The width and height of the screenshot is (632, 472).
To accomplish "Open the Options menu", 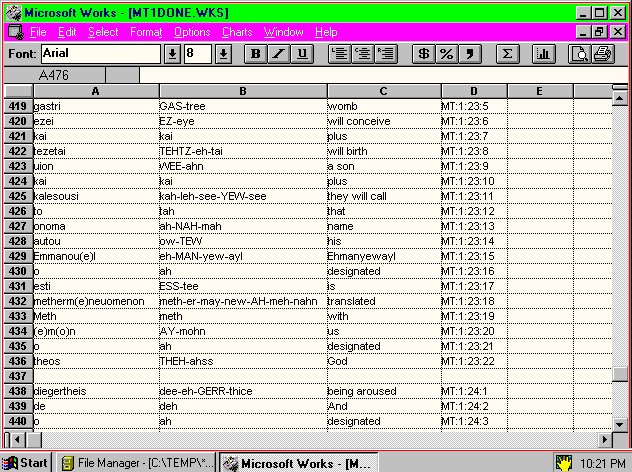I will coord(192,32).
